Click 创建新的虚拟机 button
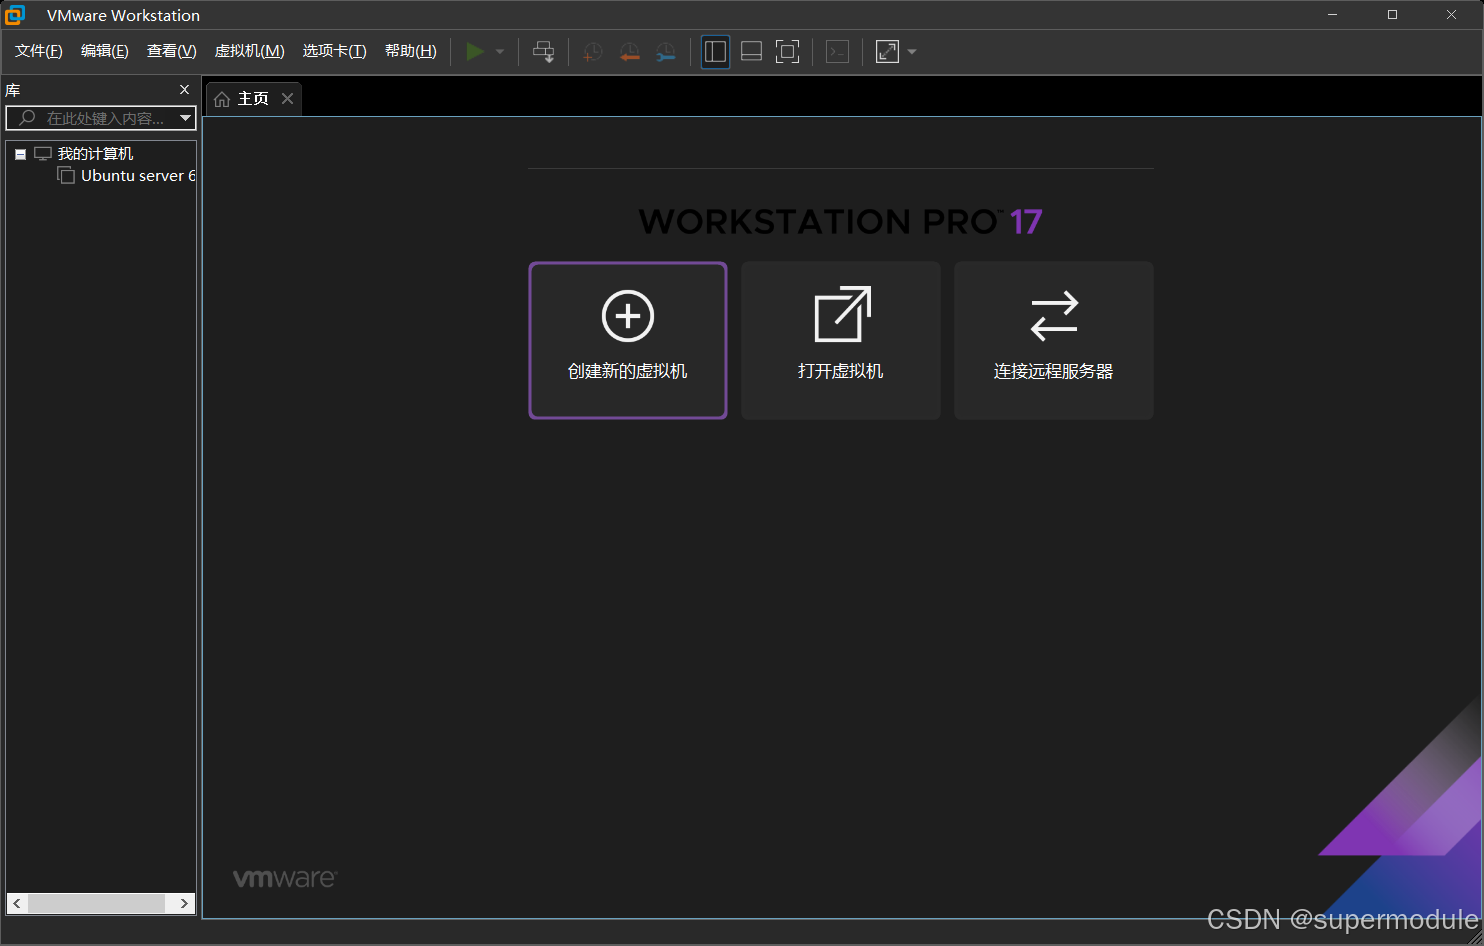This screenshot has width=1484, height=946. (x=628, y=340)
